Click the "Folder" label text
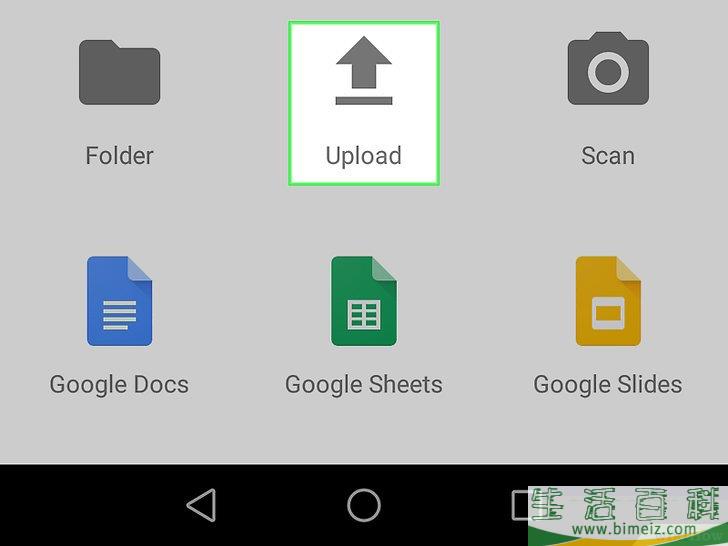 pos(119,156)
